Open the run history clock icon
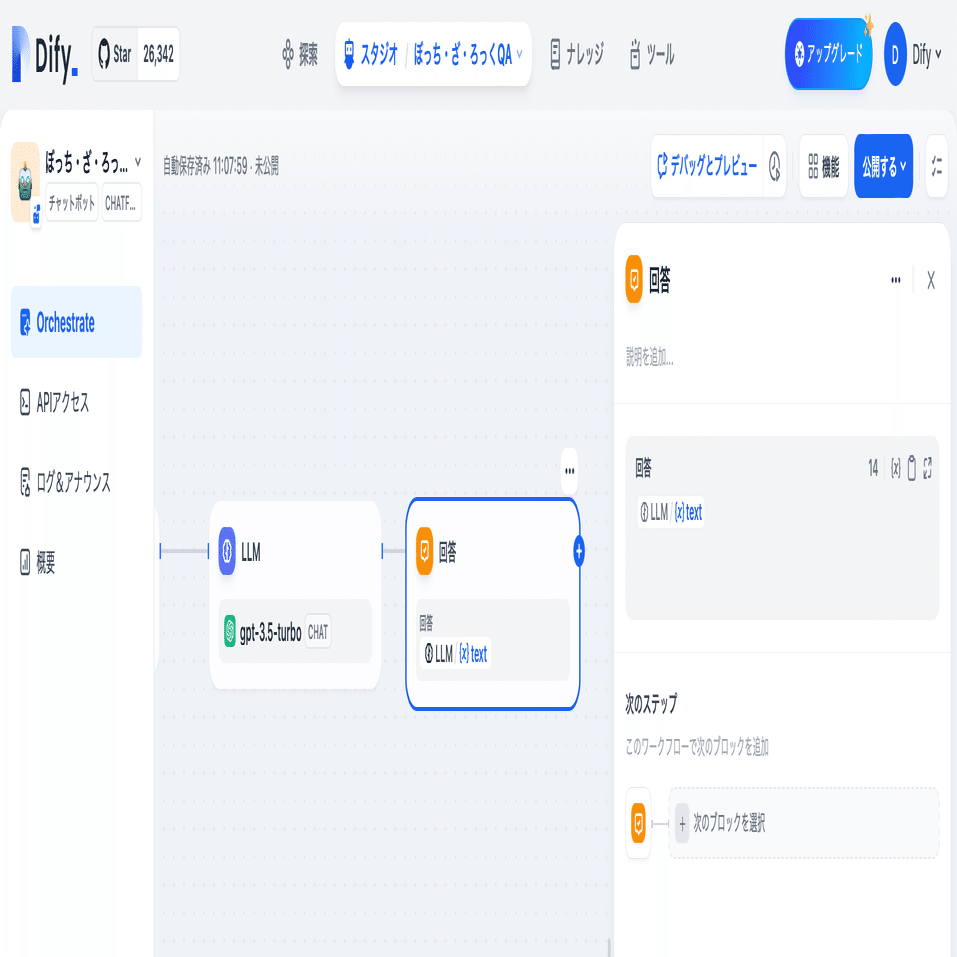This screenshot has height=957, width=957. (774, 166)
